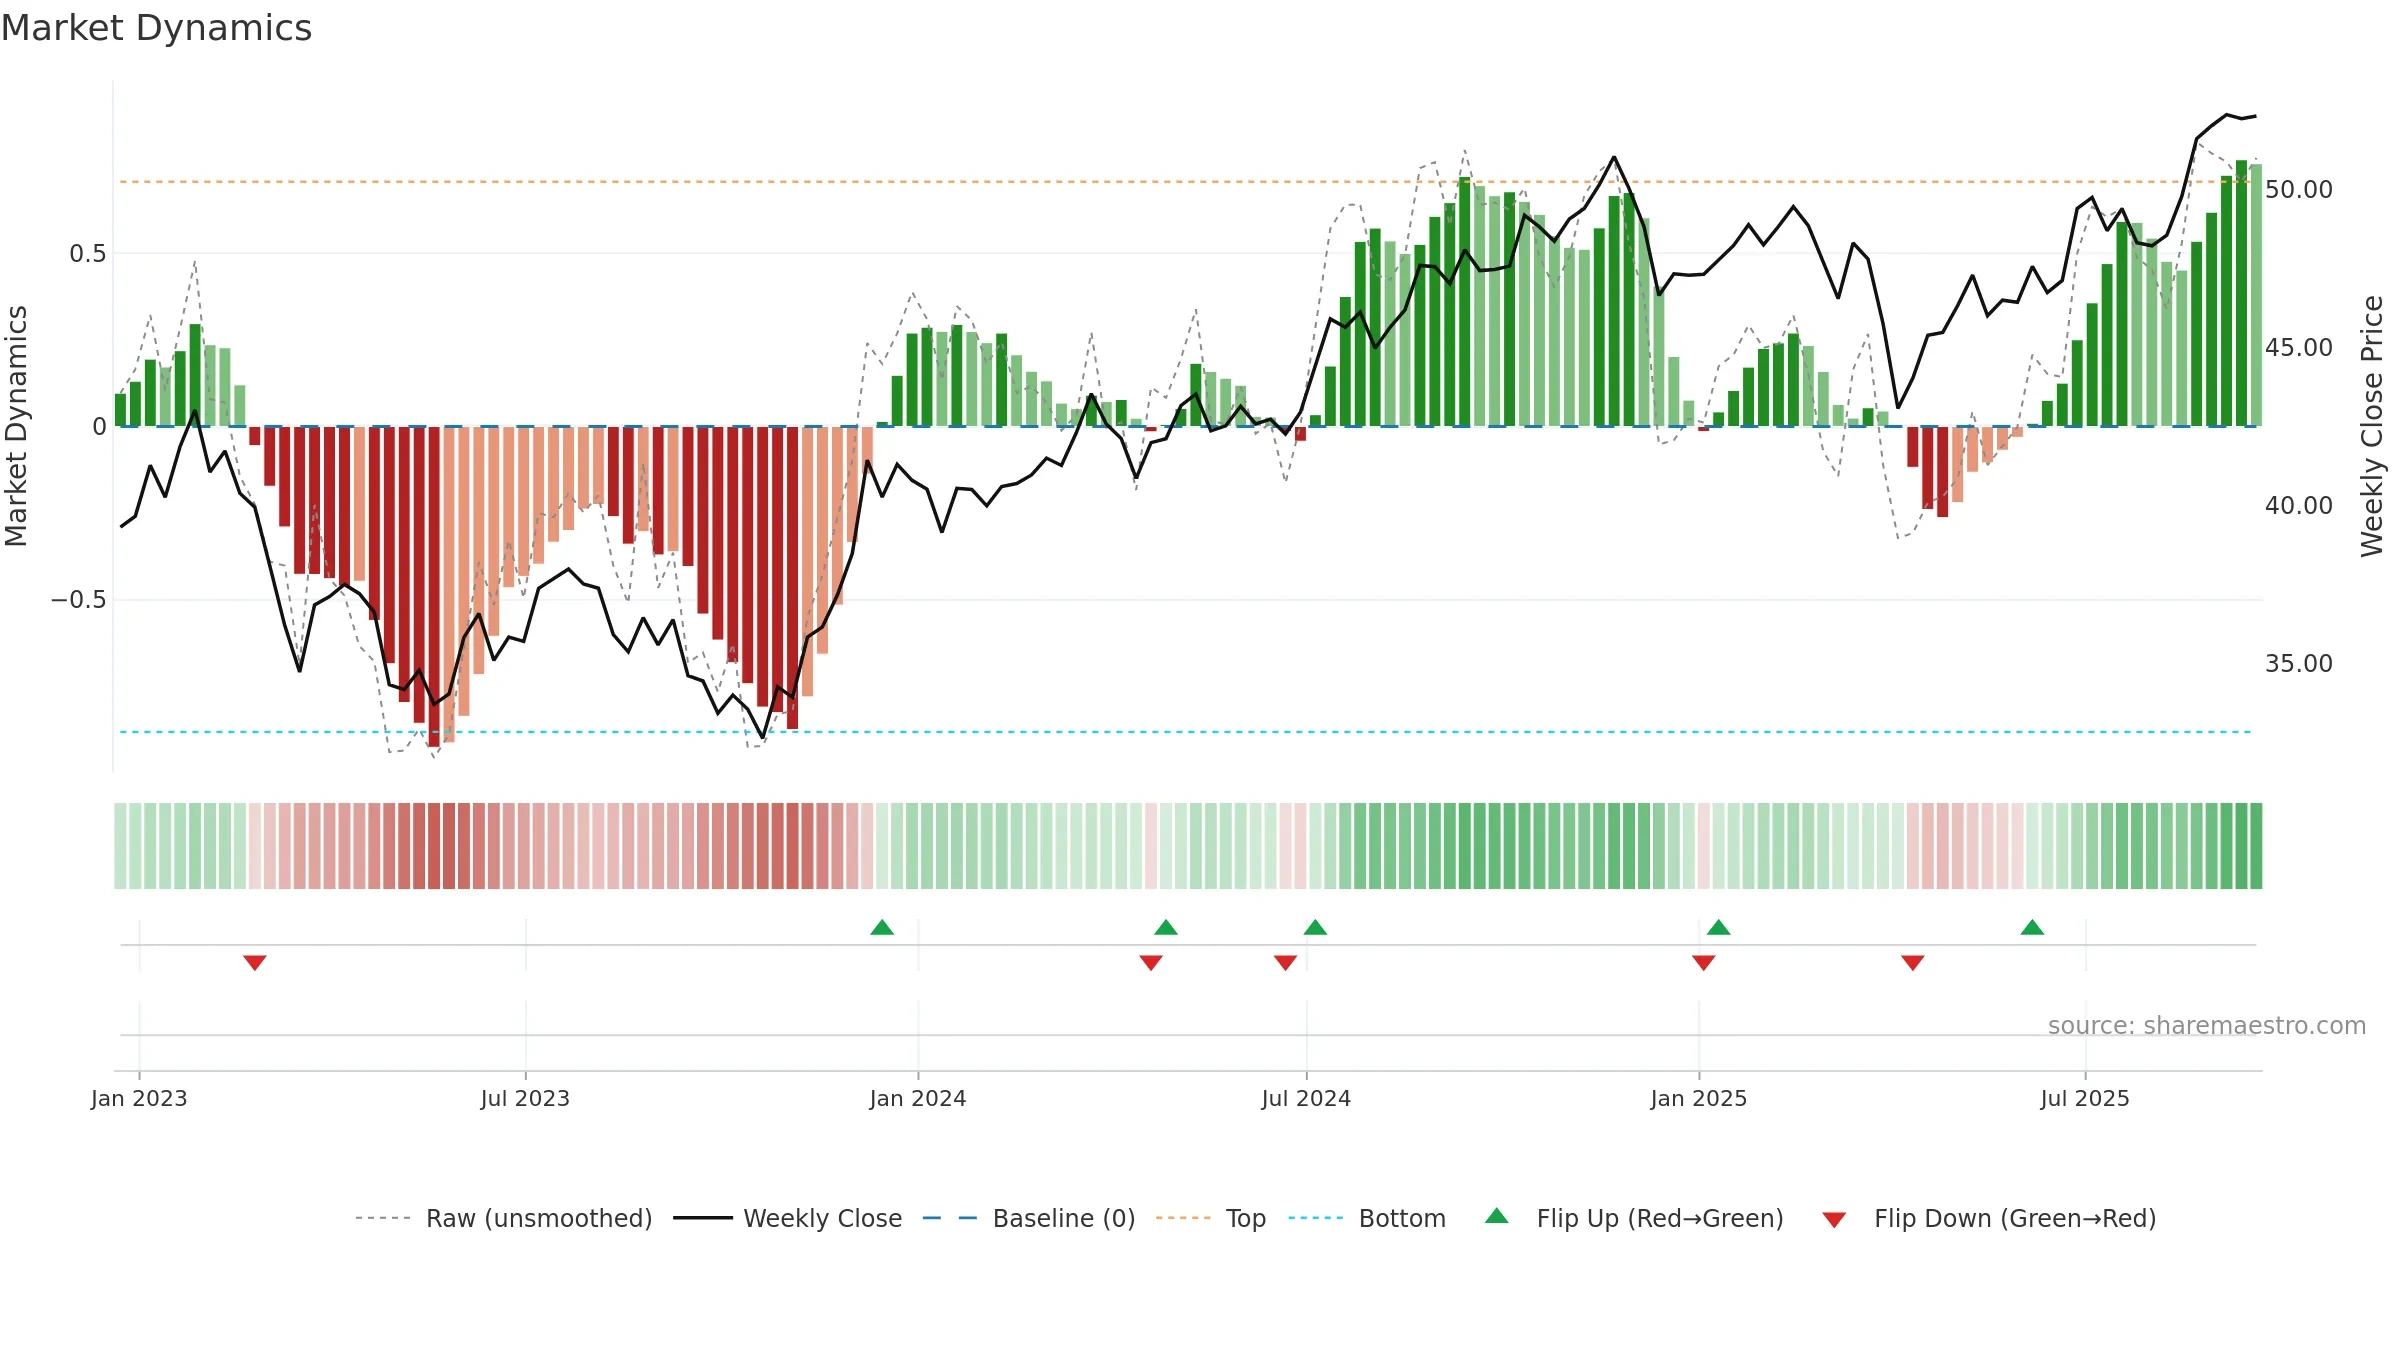Screen dimensions: 2400x1350
Task: Toggle the Baseline (0) legend entry
Action: pos(1029,1218)
